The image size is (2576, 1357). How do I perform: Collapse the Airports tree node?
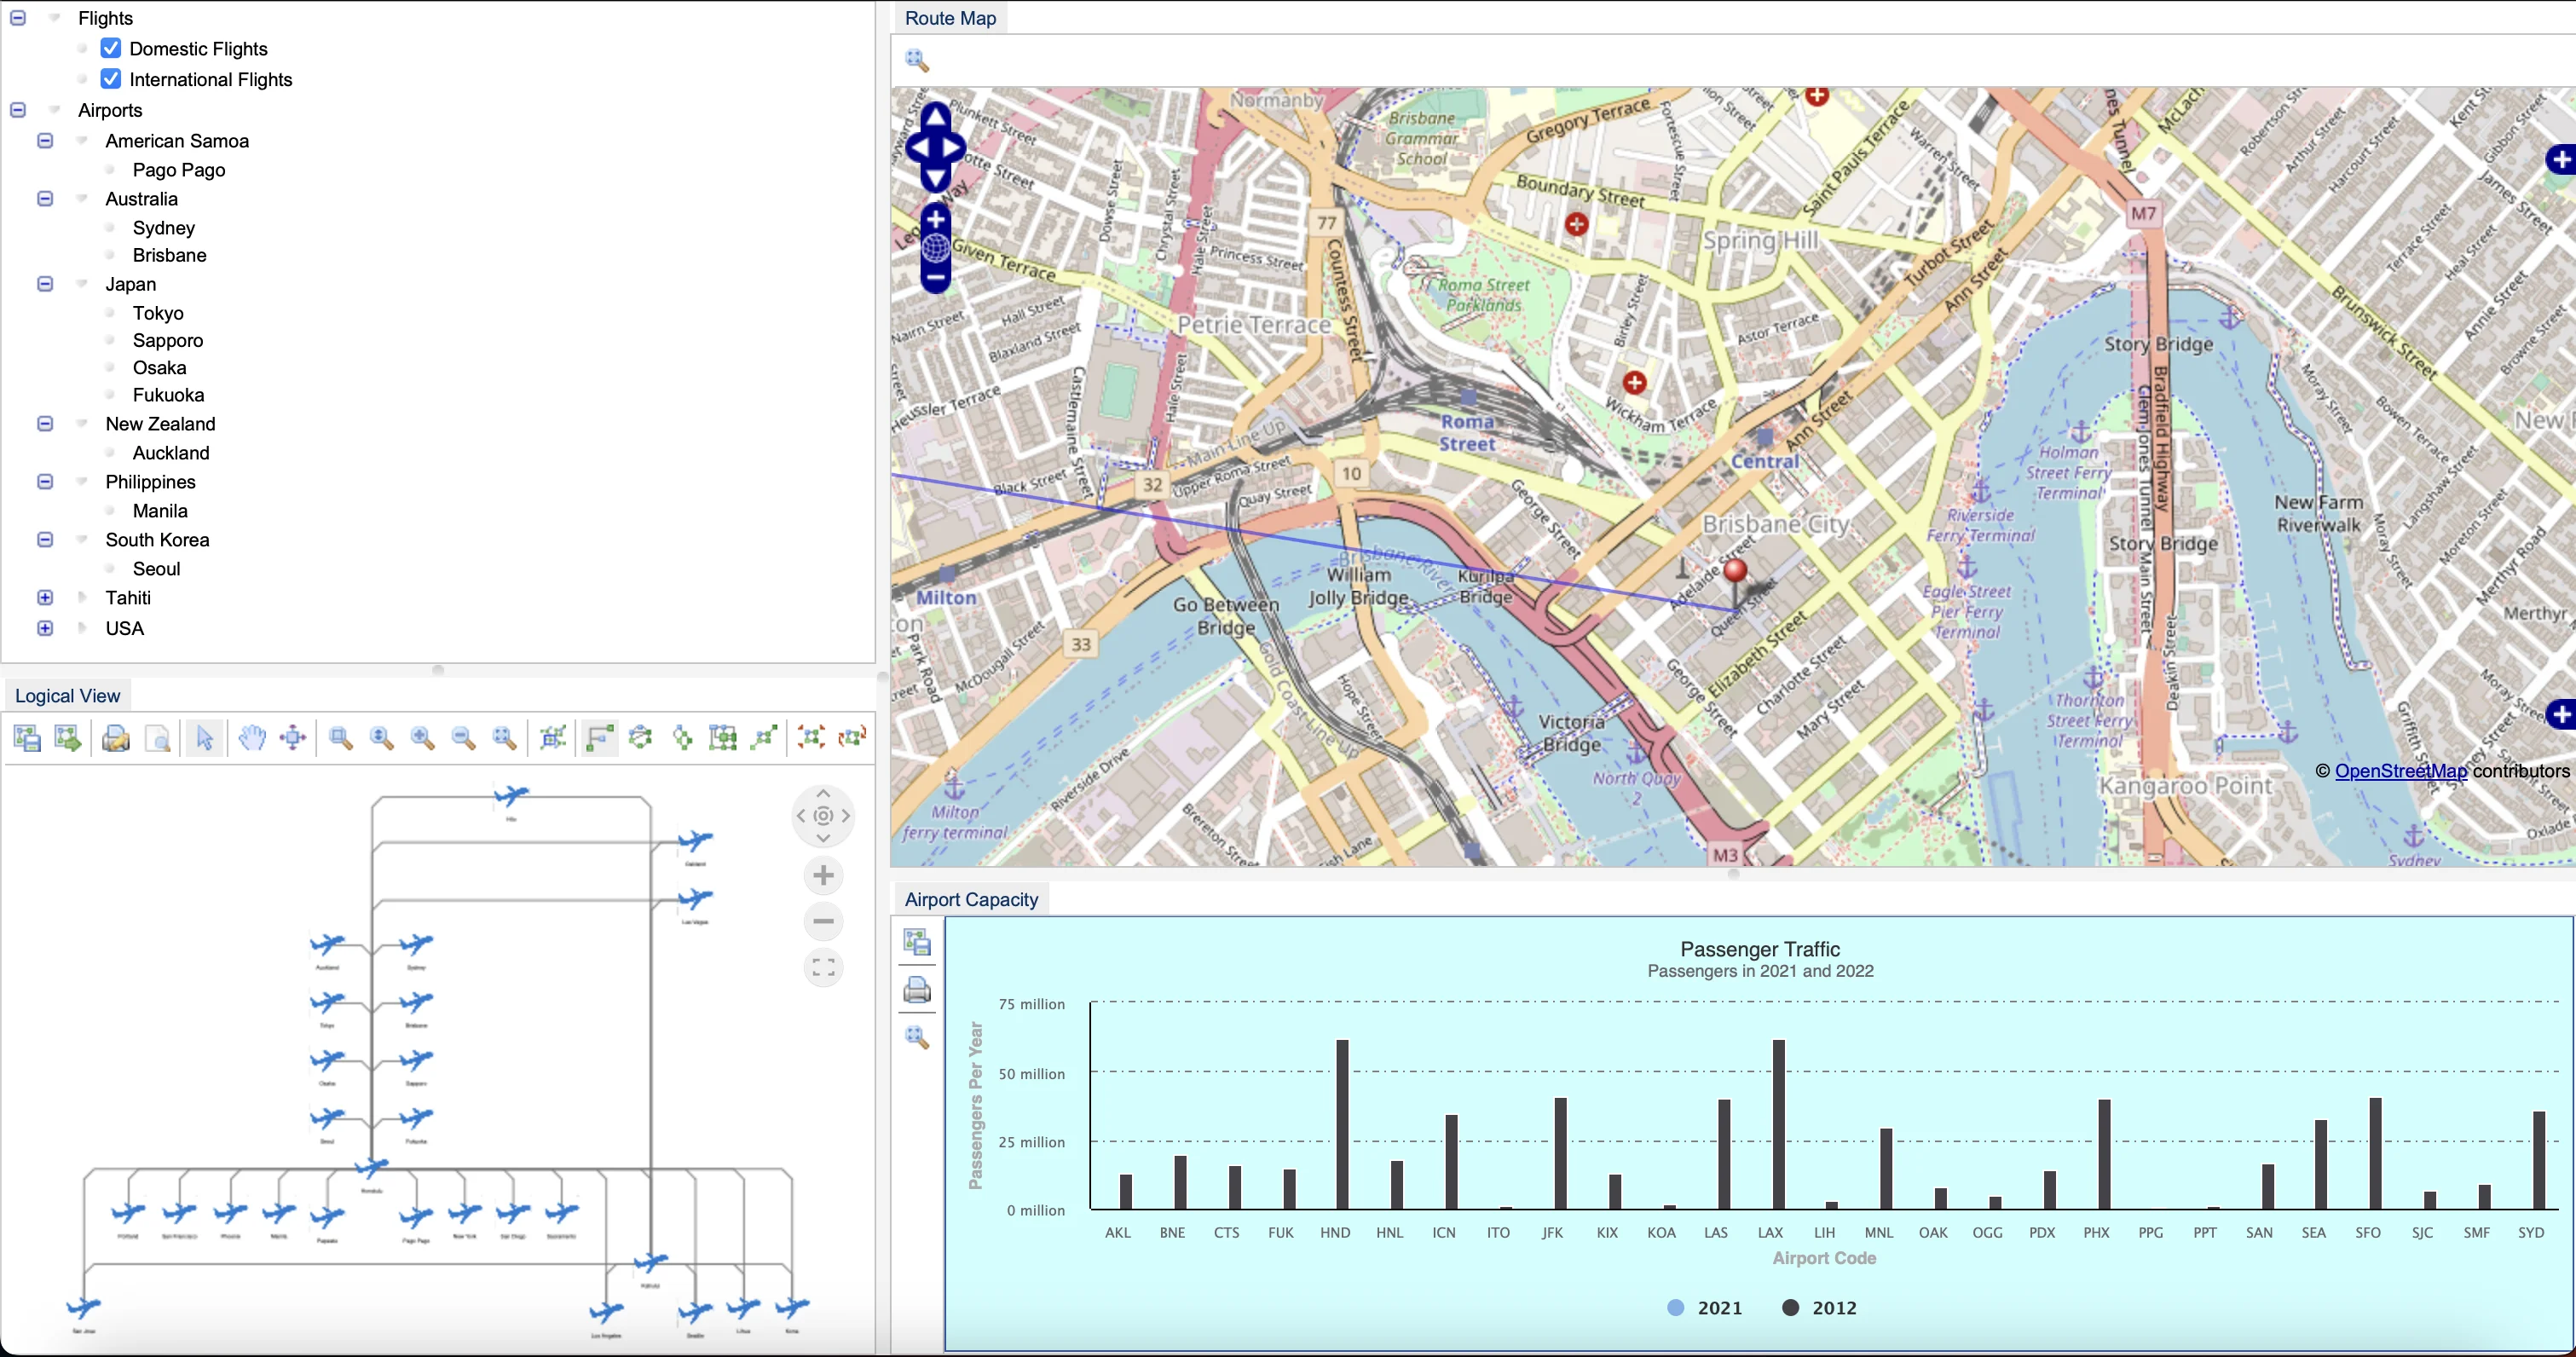coord(18,110)
